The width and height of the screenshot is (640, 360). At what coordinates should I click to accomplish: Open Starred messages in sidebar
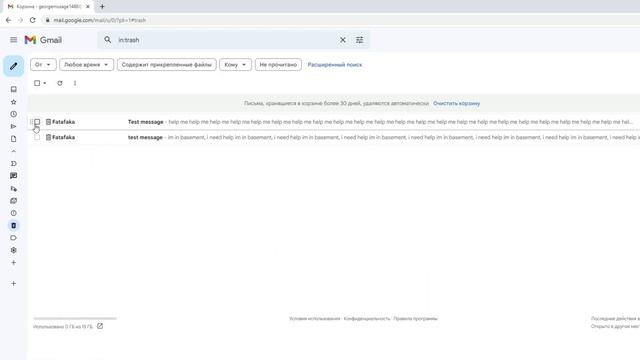coord(13,102)
